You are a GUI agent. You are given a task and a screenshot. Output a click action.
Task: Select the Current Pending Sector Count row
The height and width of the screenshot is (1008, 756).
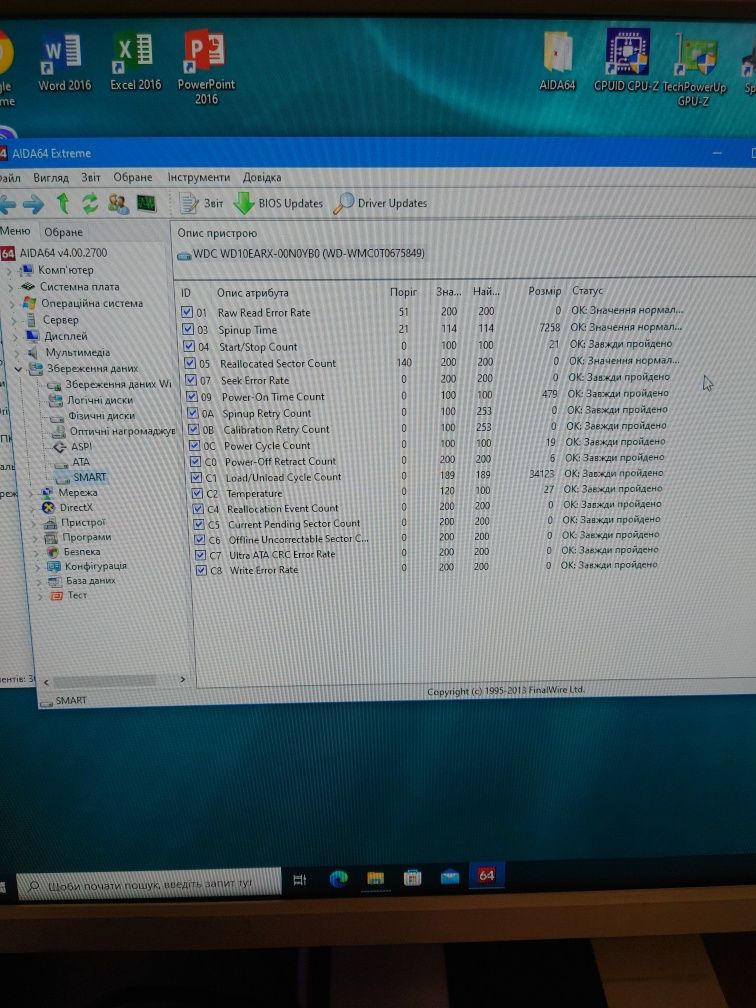426,523
